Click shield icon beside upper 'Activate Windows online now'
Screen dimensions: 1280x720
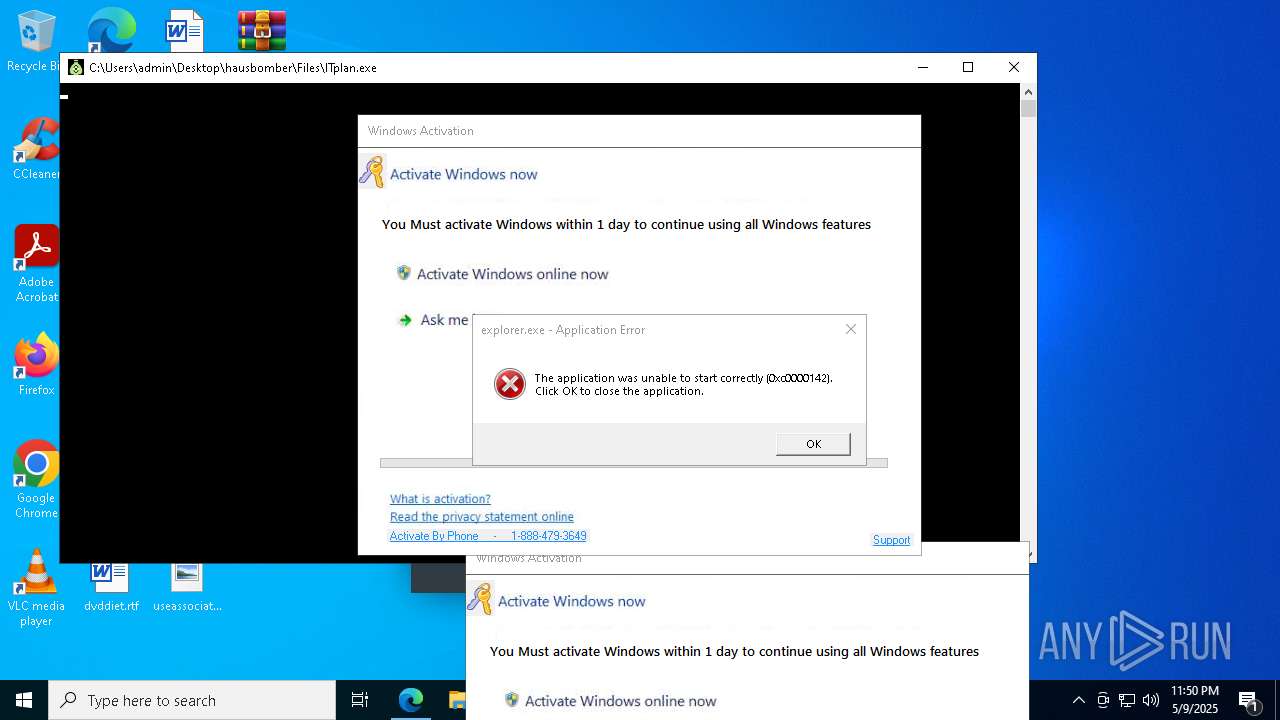click(x=404, y=273)
